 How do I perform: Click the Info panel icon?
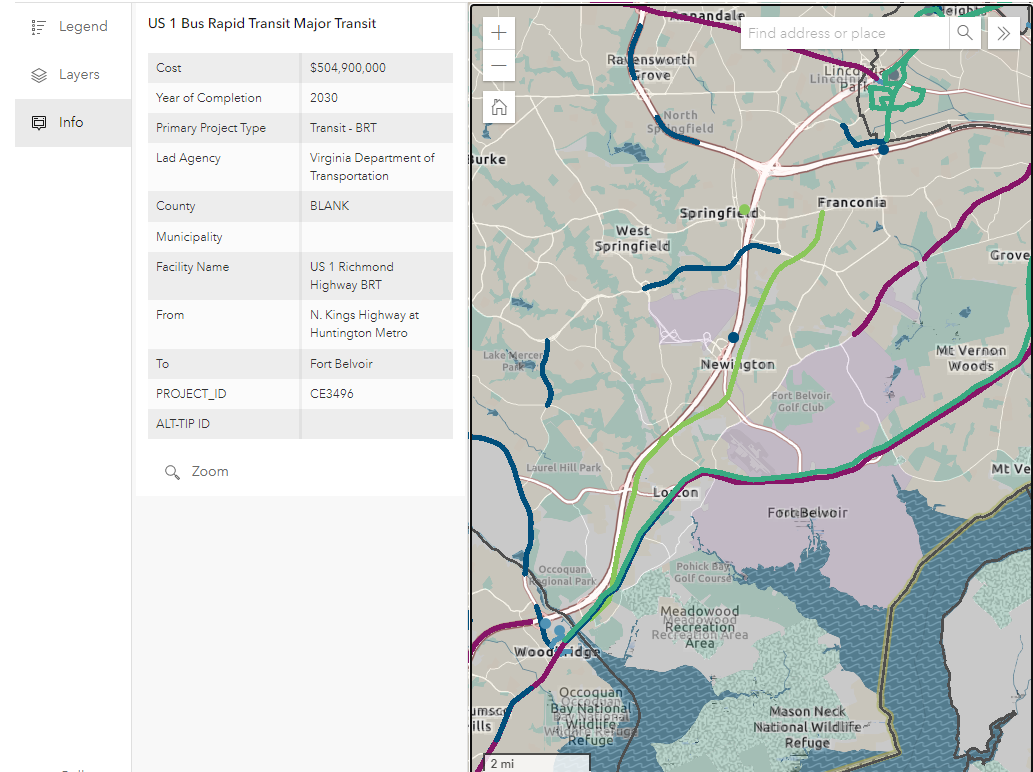click(38, 122)
